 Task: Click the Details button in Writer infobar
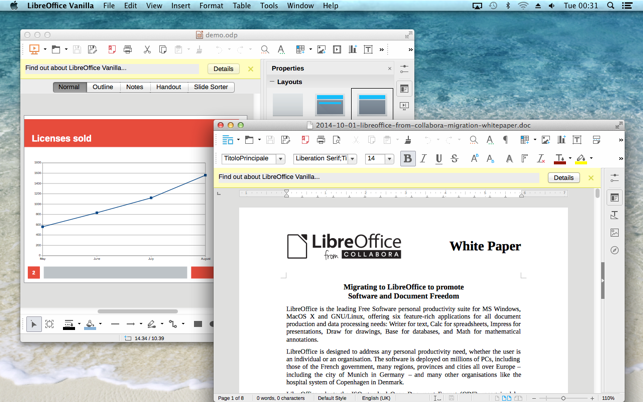pyautogui.click(x=563, y=178)
